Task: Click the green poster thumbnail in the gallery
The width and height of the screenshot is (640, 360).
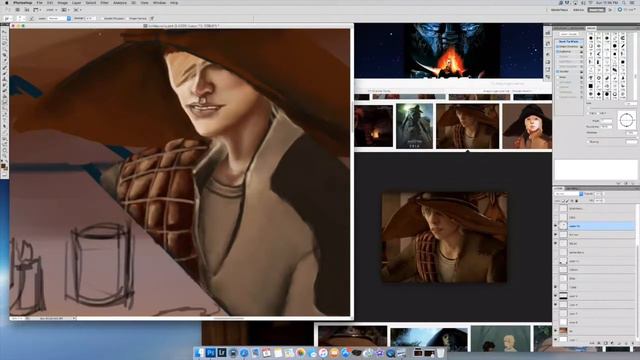Action: click(414, 126)
